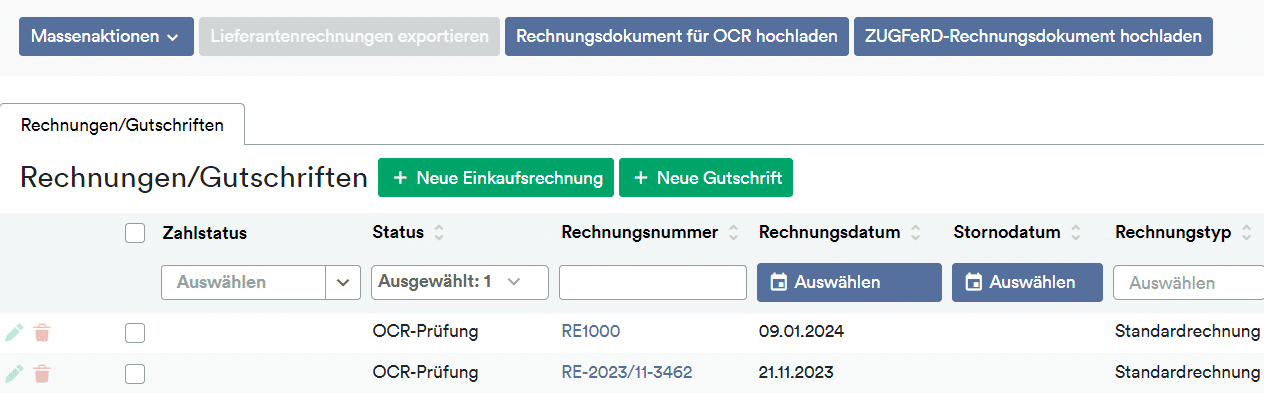Open the Stornodatum date picker
The image size is (1264, 393).
(1027, 282)
